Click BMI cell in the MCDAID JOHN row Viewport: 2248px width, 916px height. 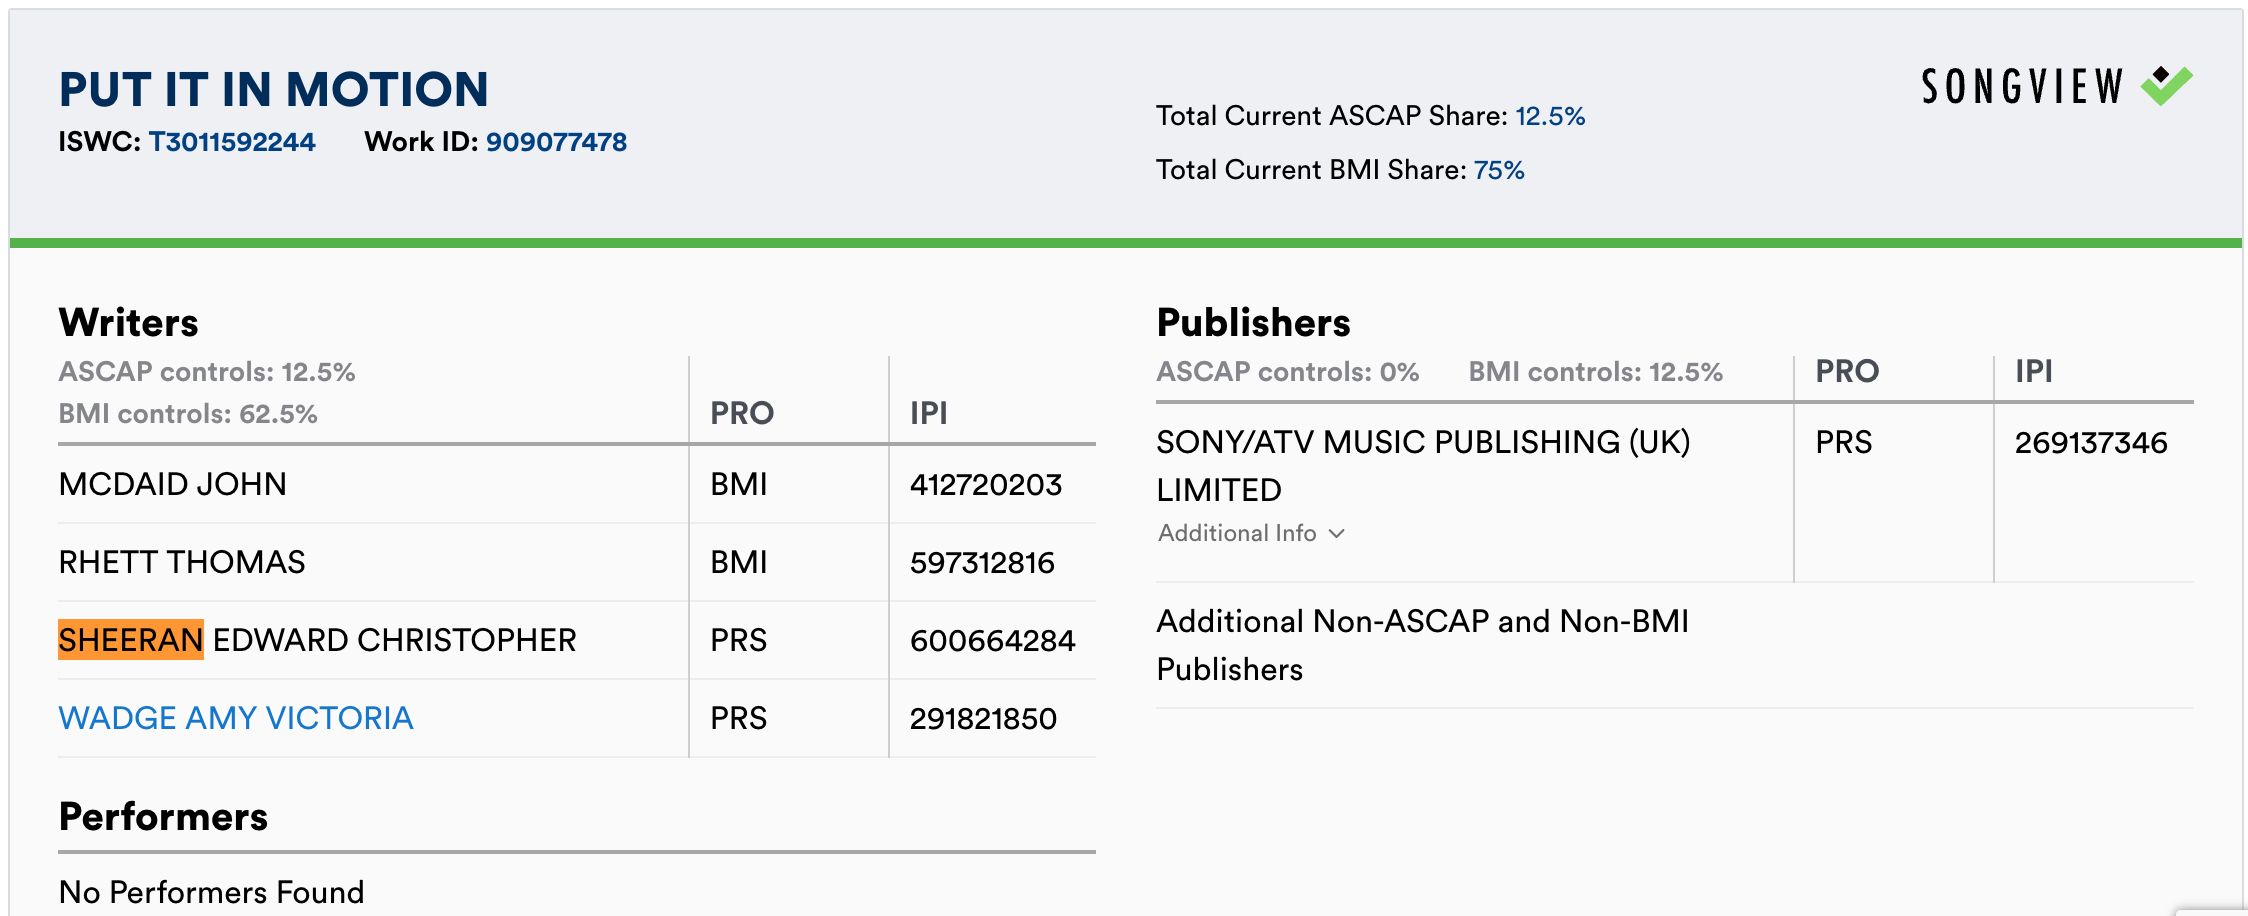pos(739,485)
